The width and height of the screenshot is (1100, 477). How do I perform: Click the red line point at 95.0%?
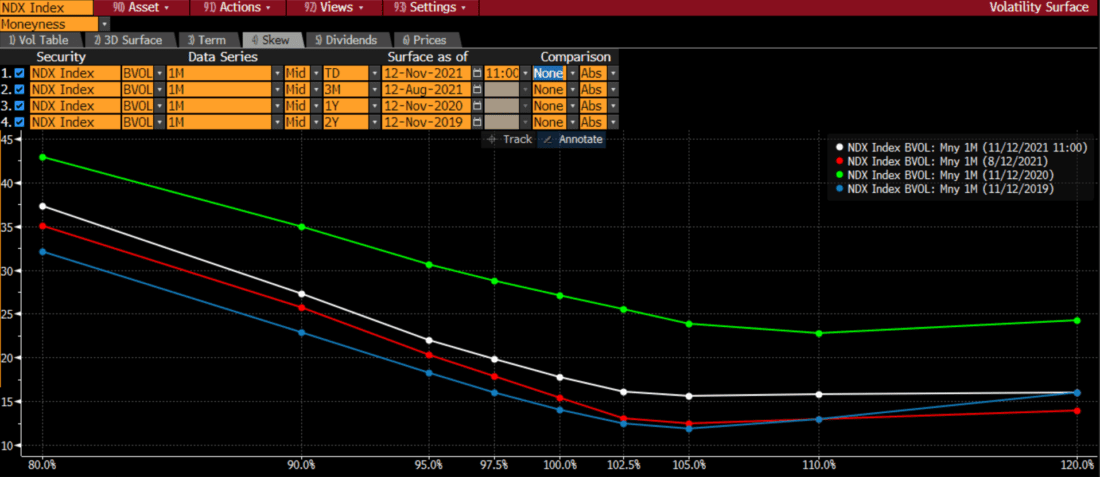[x=429, y=355]
